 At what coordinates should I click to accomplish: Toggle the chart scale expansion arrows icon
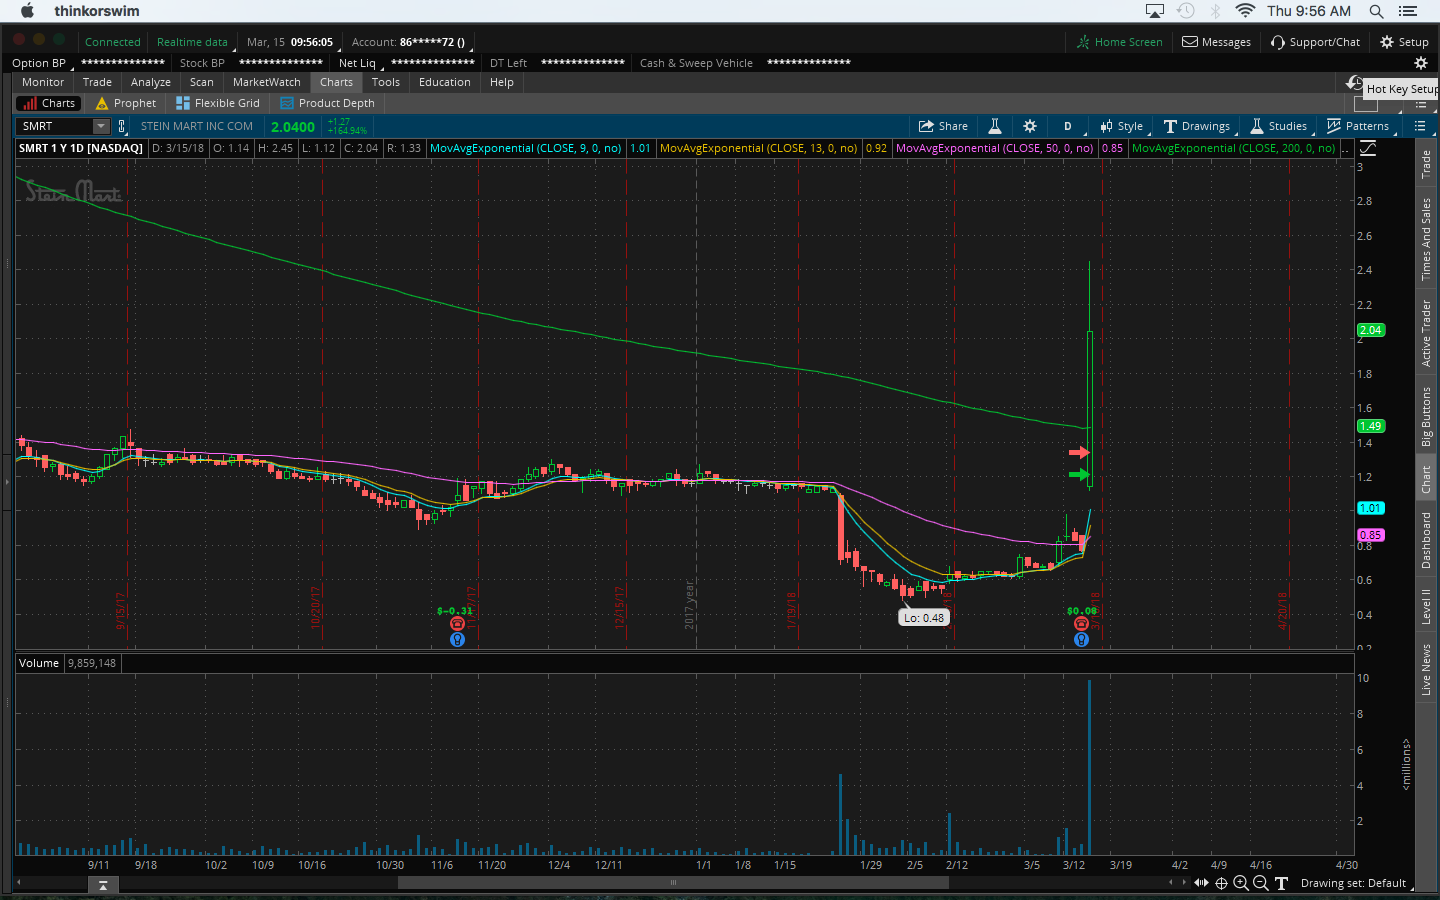coord(1201,883)
